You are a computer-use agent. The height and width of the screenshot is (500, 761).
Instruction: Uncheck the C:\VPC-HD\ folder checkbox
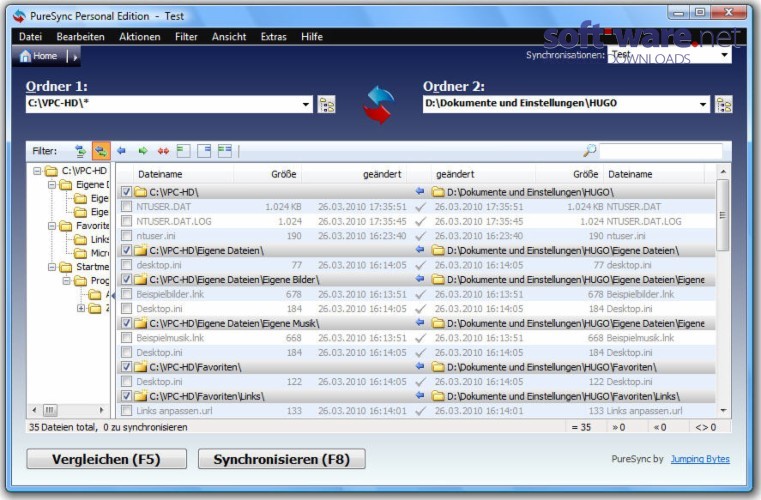pyautogui.click(x=126, y=192)
